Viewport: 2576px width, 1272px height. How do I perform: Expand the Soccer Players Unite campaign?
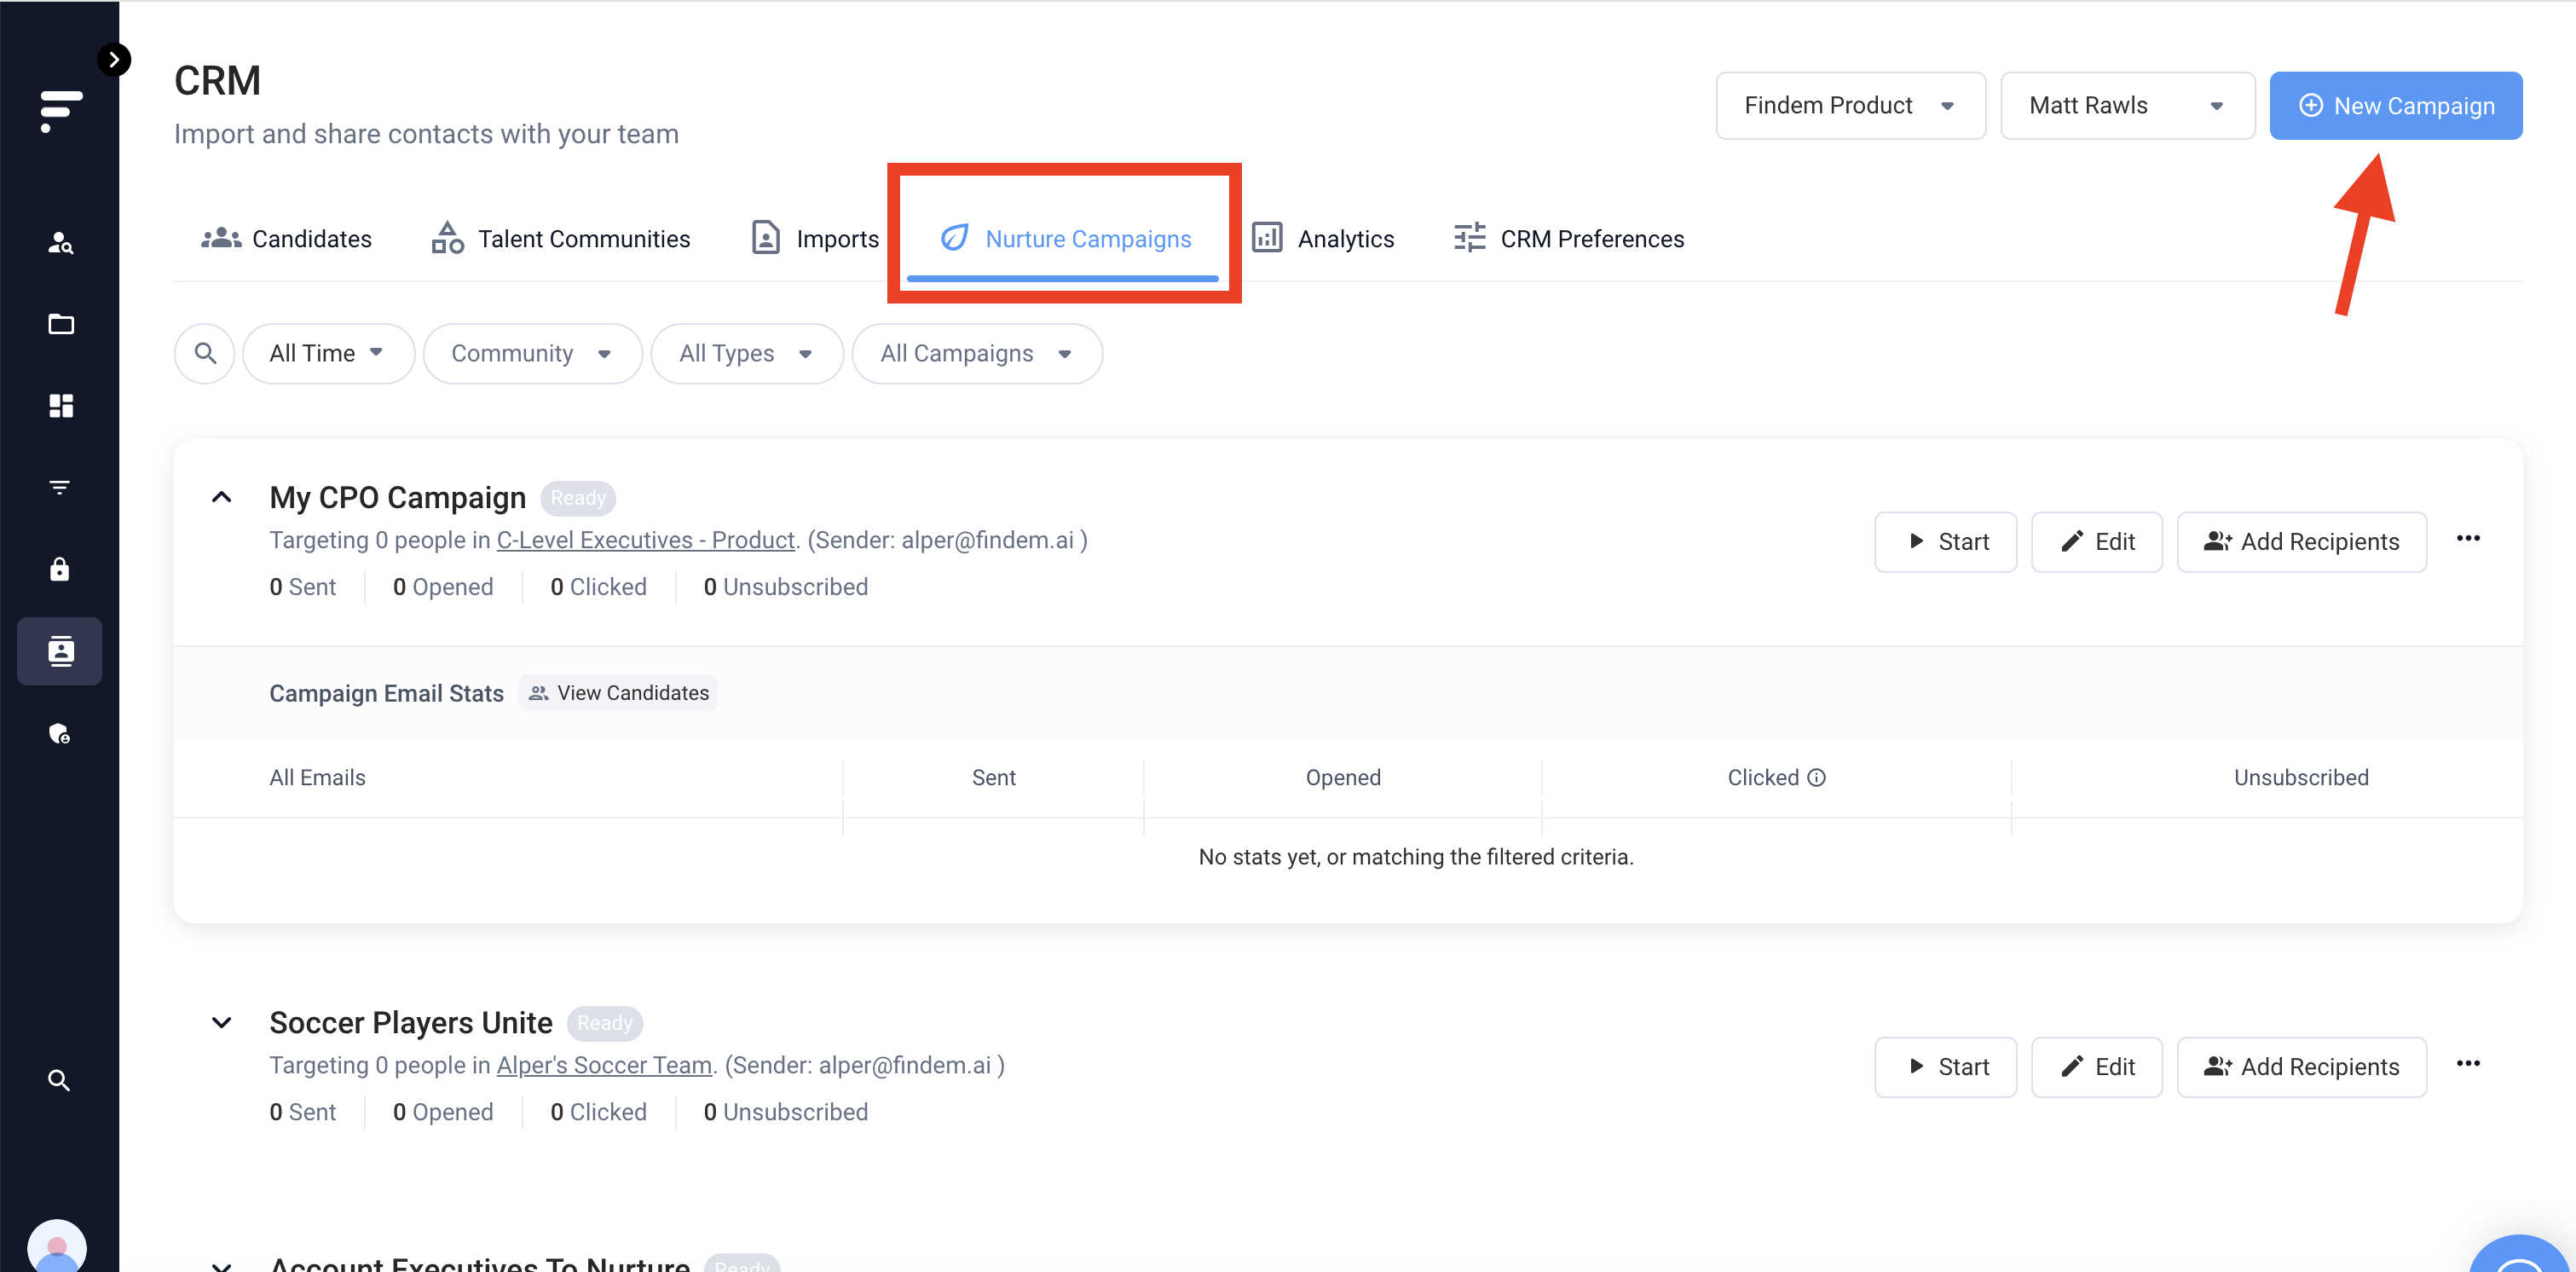pyautogui.click(x=222, y=1022)
